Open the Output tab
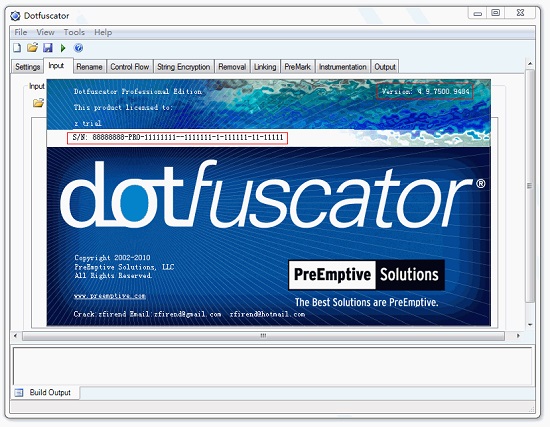Viewport: 550px width, 427px height. click(x=385, y=67)
